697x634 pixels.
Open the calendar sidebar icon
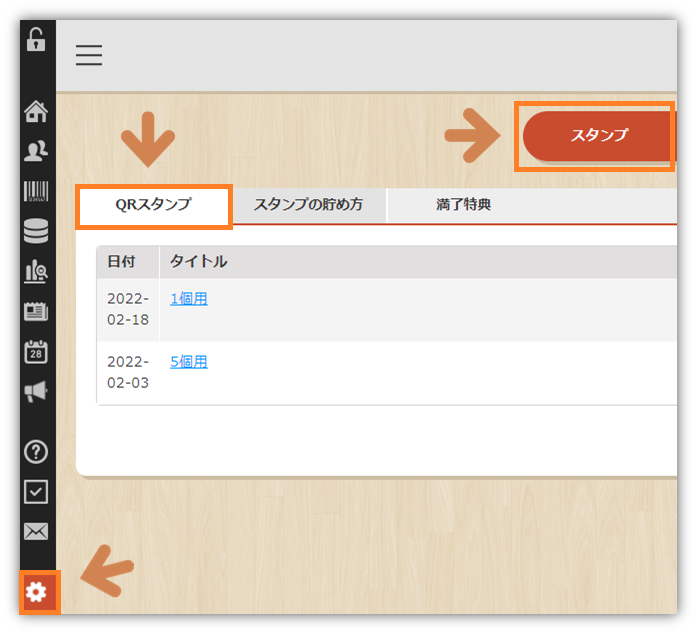coord(36,352)
